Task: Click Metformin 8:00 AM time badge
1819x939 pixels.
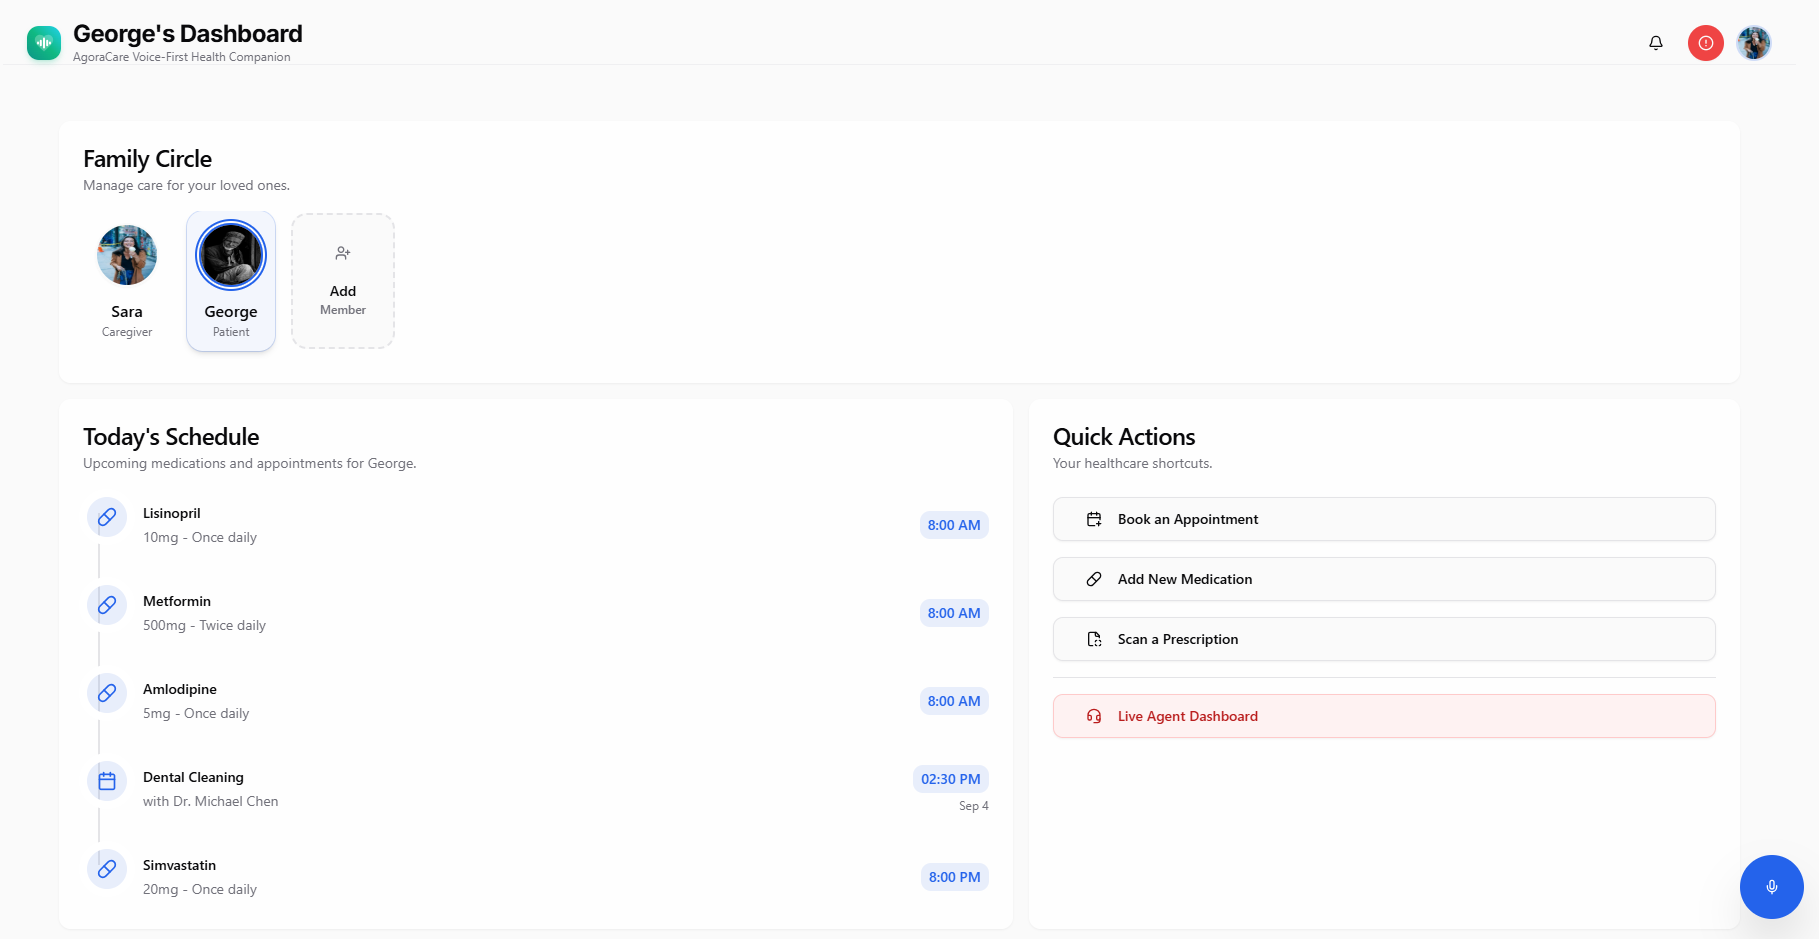Action: (954, 613)
